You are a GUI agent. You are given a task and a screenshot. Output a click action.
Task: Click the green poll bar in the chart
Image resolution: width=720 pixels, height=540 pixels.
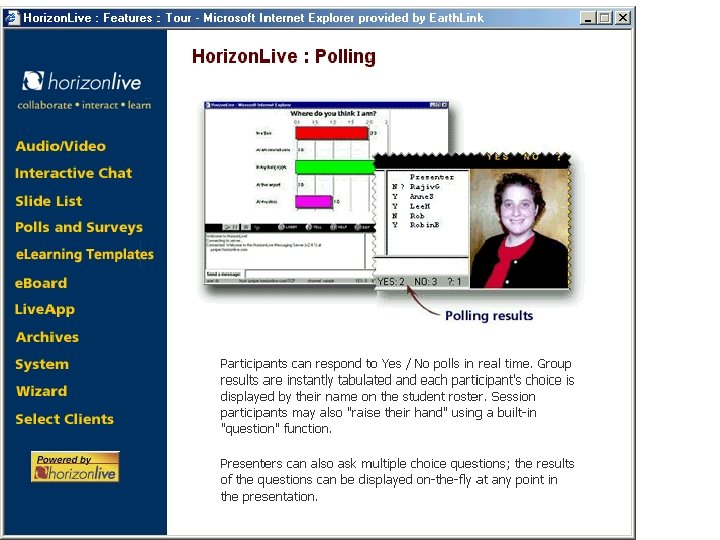[x=335, y=167]
